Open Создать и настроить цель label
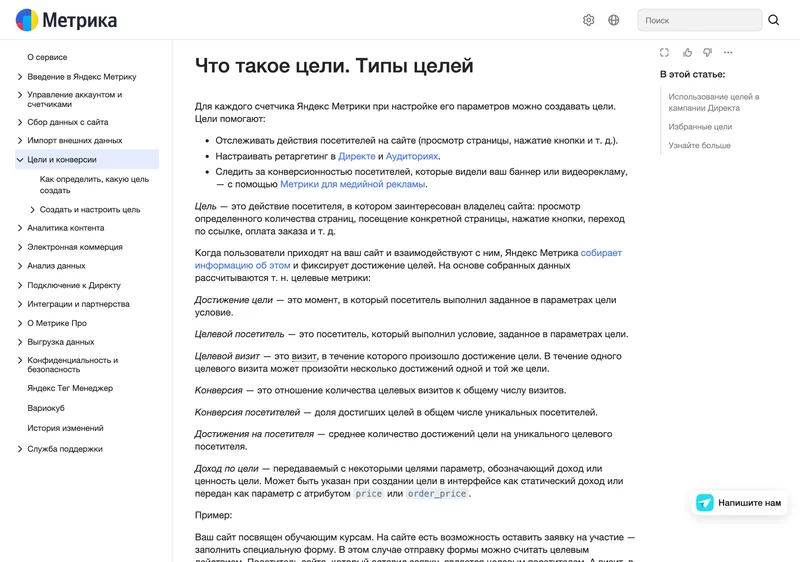Screen dimensions: 800x562 click(90, 210)
